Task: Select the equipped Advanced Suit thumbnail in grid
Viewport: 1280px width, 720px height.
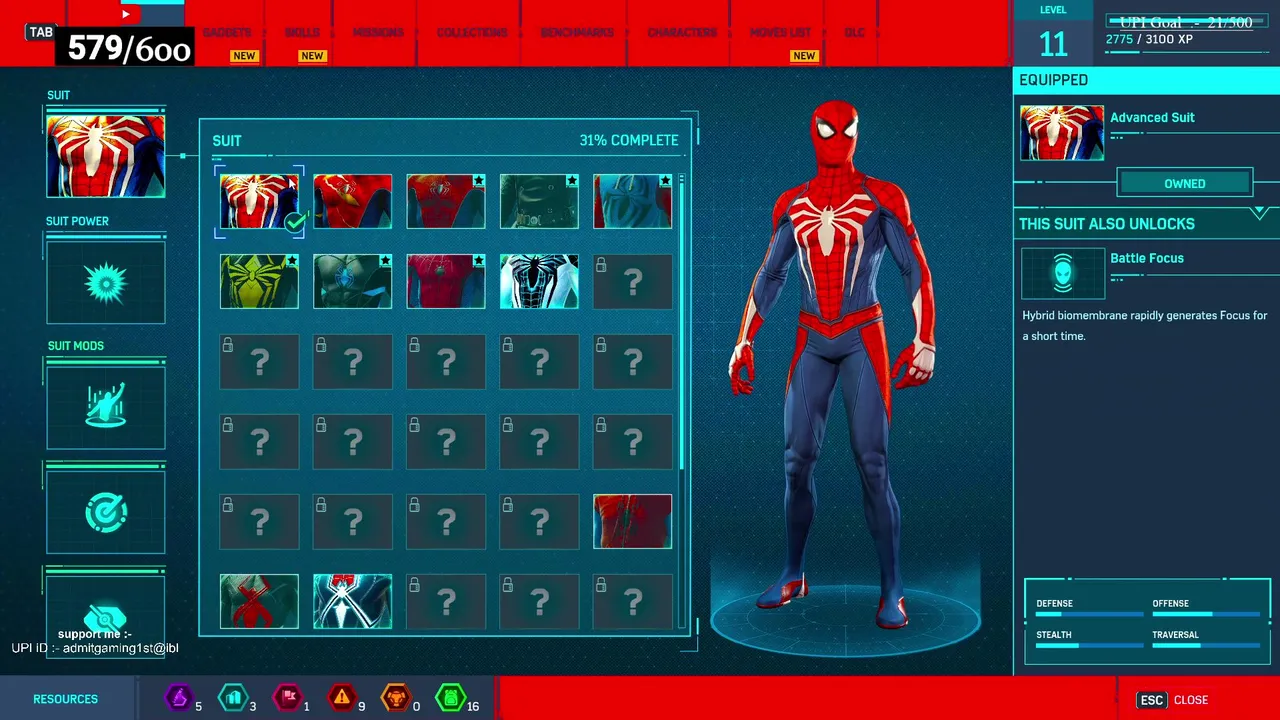Action: (x=259, y=201)
